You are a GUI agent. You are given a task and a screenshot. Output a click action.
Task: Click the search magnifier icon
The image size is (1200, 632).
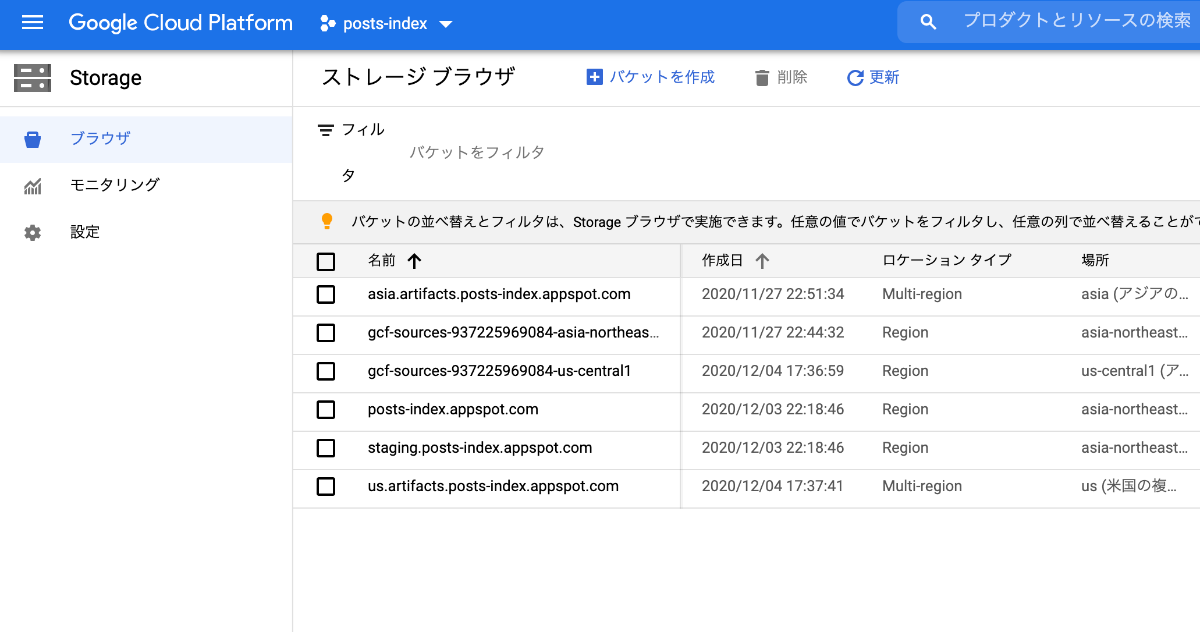tap(928, 22)
